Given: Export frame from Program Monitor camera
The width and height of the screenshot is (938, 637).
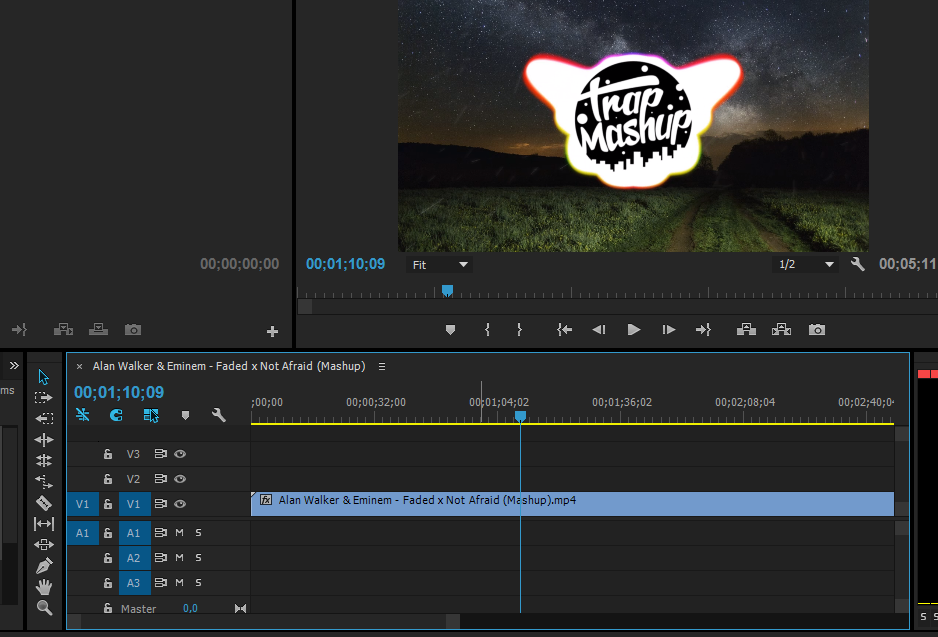Looking at the screenshot, I should coord(817,330).
